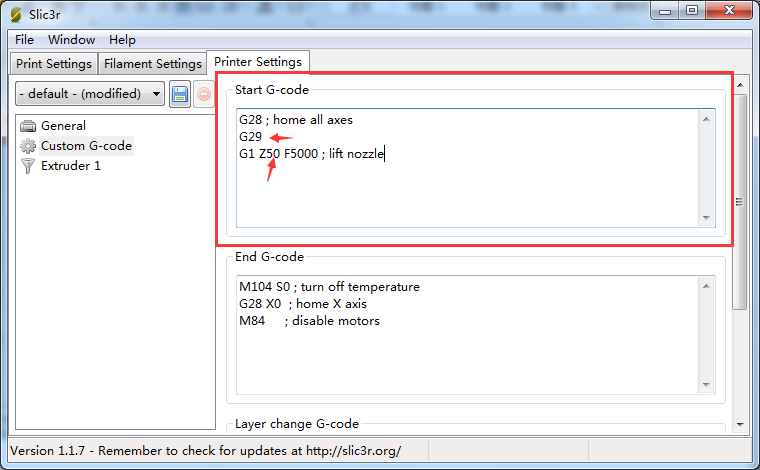Click the printer icon beside General
The width and height of the screenshot is (760, 470).
(28, 126)
